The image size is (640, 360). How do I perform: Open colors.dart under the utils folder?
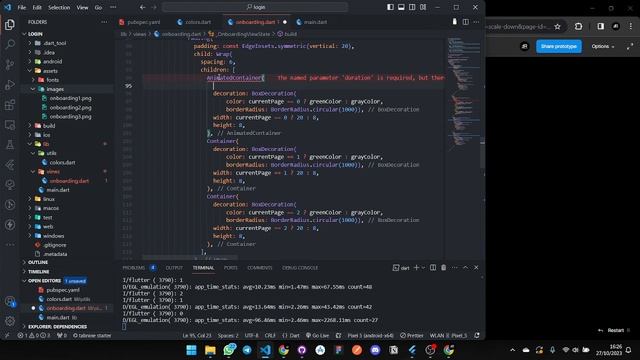click(62, 162)
